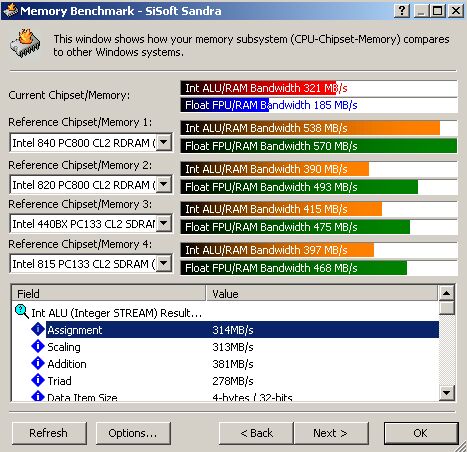Open the Options... dialog
The height and width of the screenshot is (452, 467).
tap(133, 433)
